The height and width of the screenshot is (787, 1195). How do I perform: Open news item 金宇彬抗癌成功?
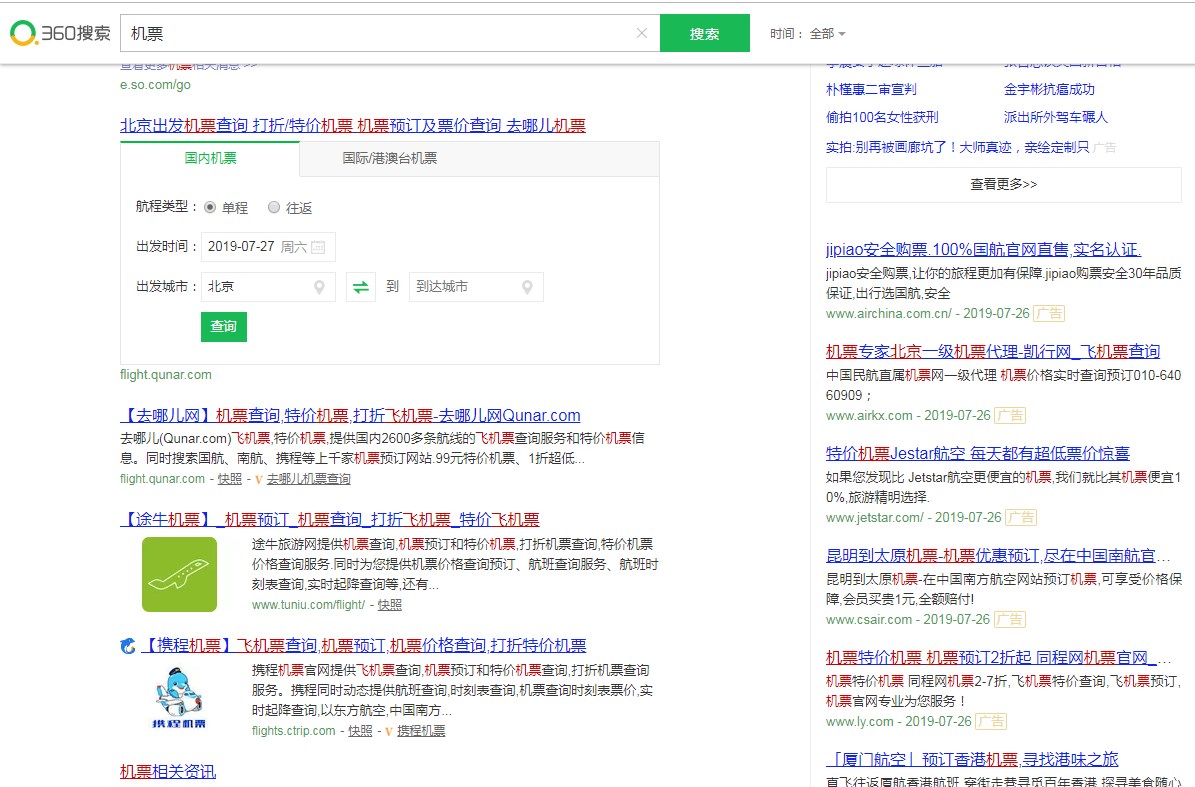(1049, 90)
